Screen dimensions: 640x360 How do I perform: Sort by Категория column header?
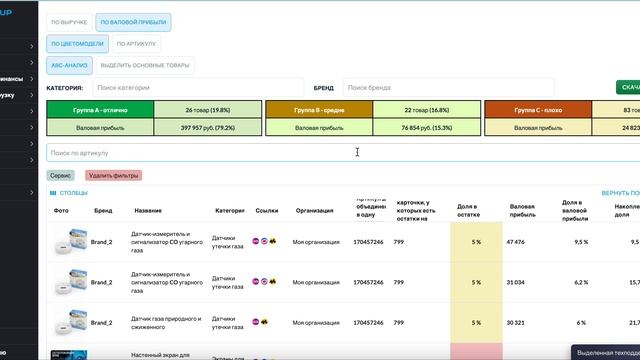[x=230, y=211]
